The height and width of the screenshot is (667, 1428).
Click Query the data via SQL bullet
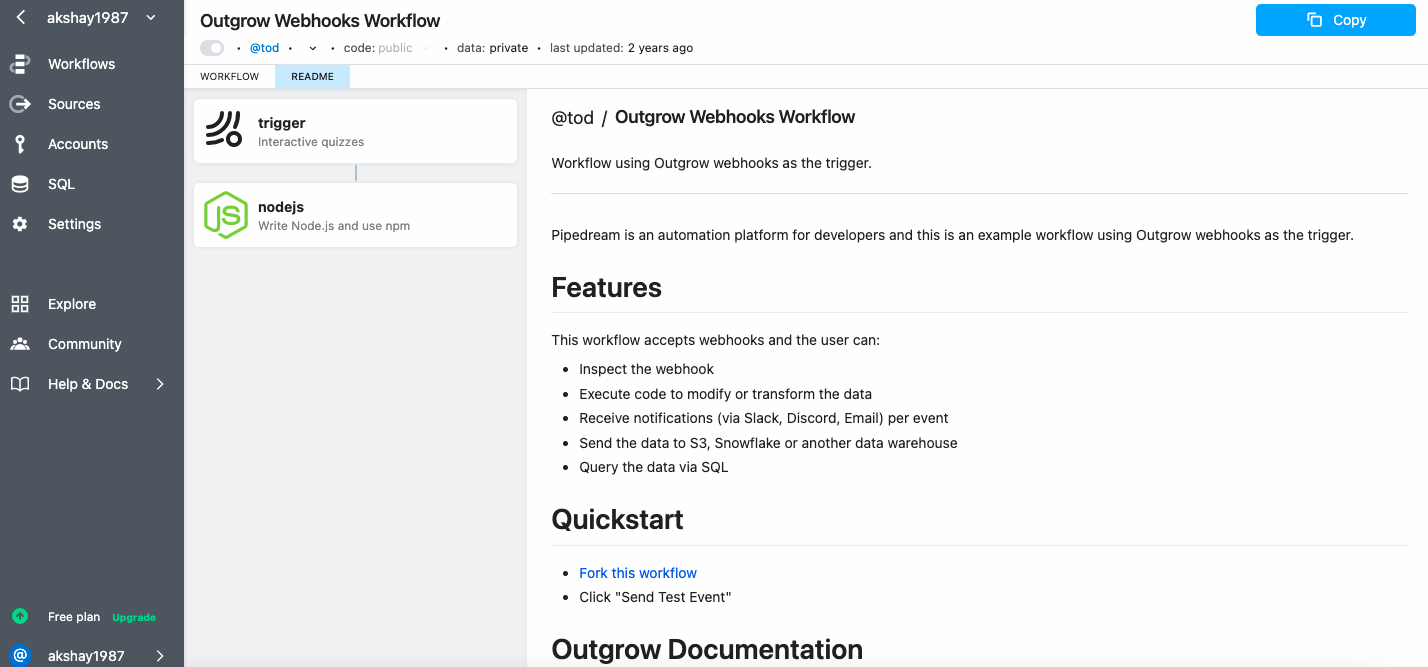[x=654, y=467]
